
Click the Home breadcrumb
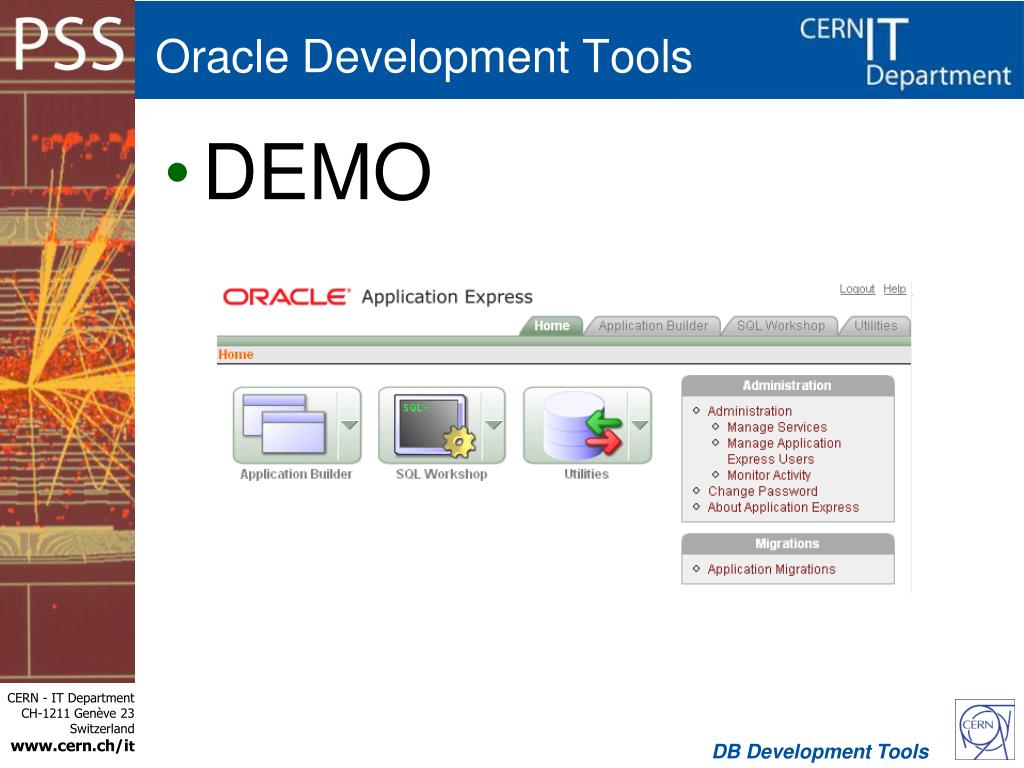coord(236,355)
